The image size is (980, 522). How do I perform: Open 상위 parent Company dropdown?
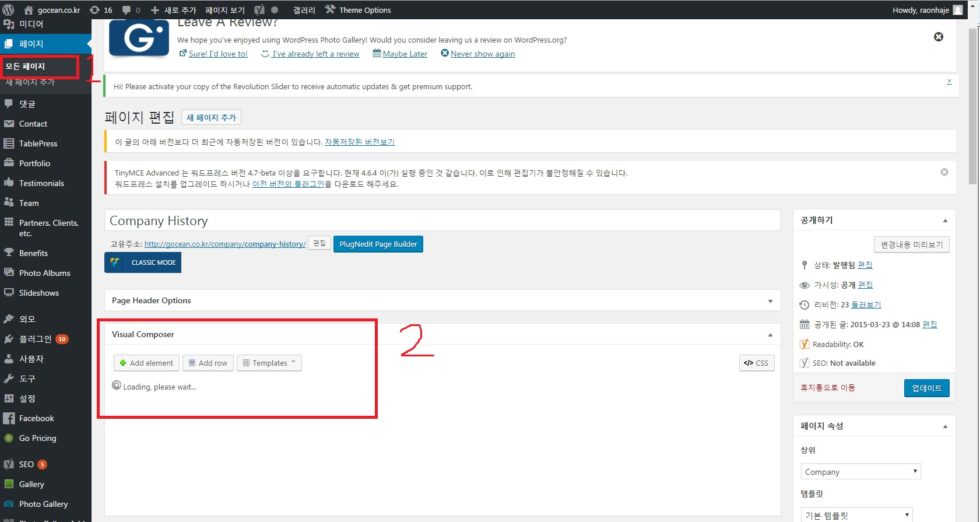click(861, 472)
